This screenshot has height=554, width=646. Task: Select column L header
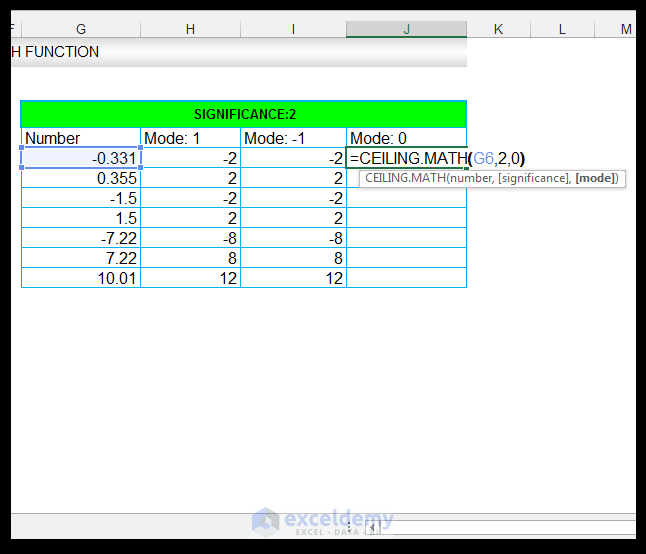[x=562, y=29]
